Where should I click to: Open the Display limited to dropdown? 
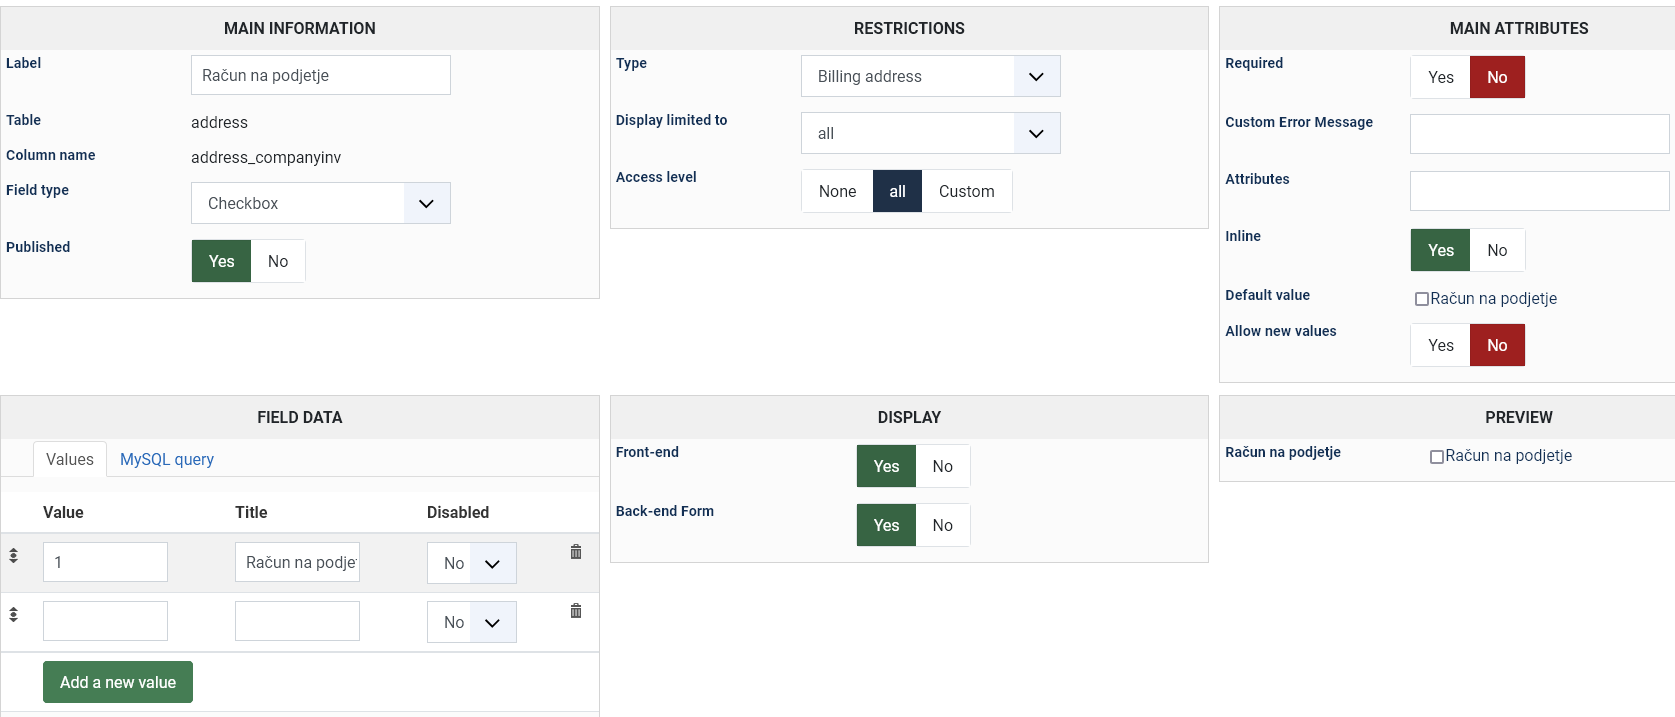point(930,133)
